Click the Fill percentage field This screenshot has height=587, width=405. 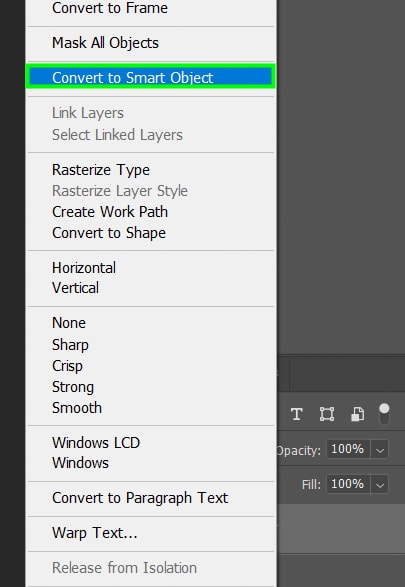(348, 484)
